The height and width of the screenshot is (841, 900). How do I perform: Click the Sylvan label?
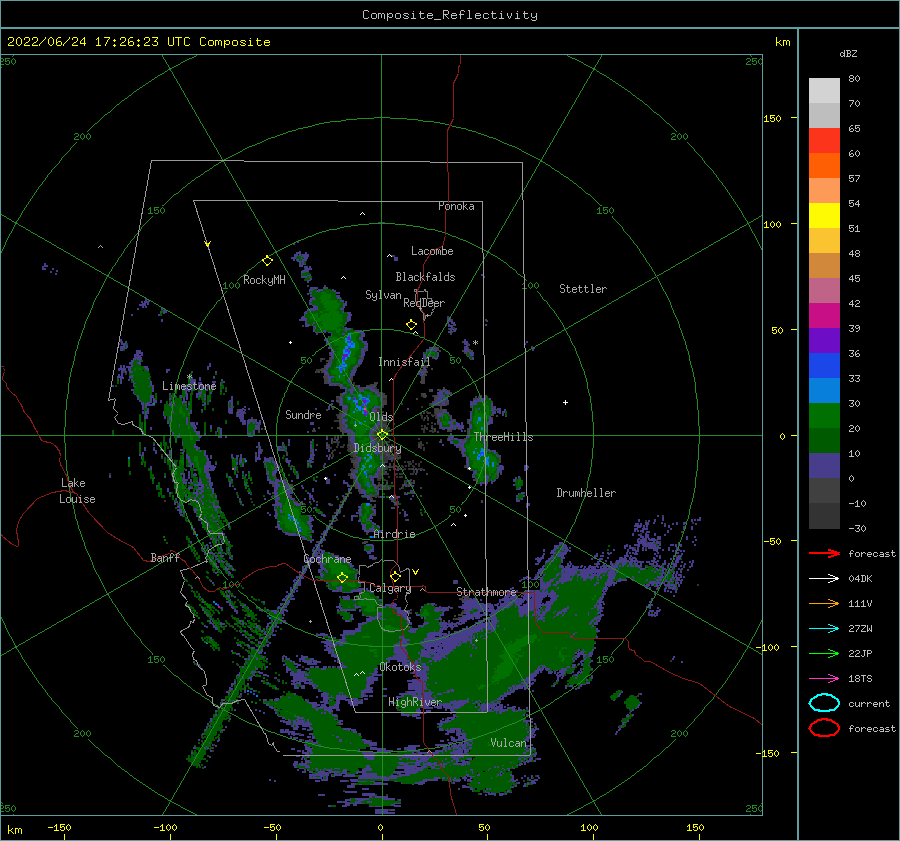coord(383,295)
